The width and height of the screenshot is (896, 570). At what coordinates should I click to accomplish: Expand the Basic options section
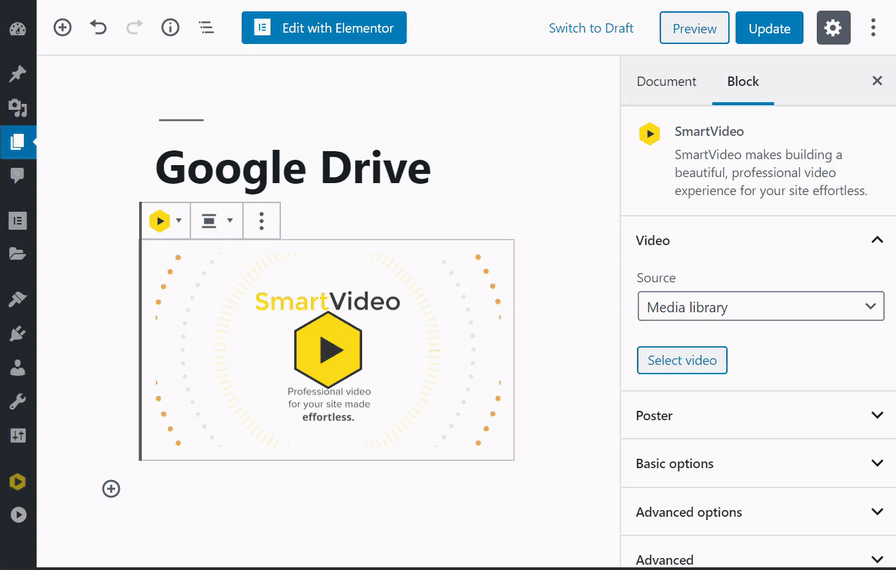click(x=758, y=463)
